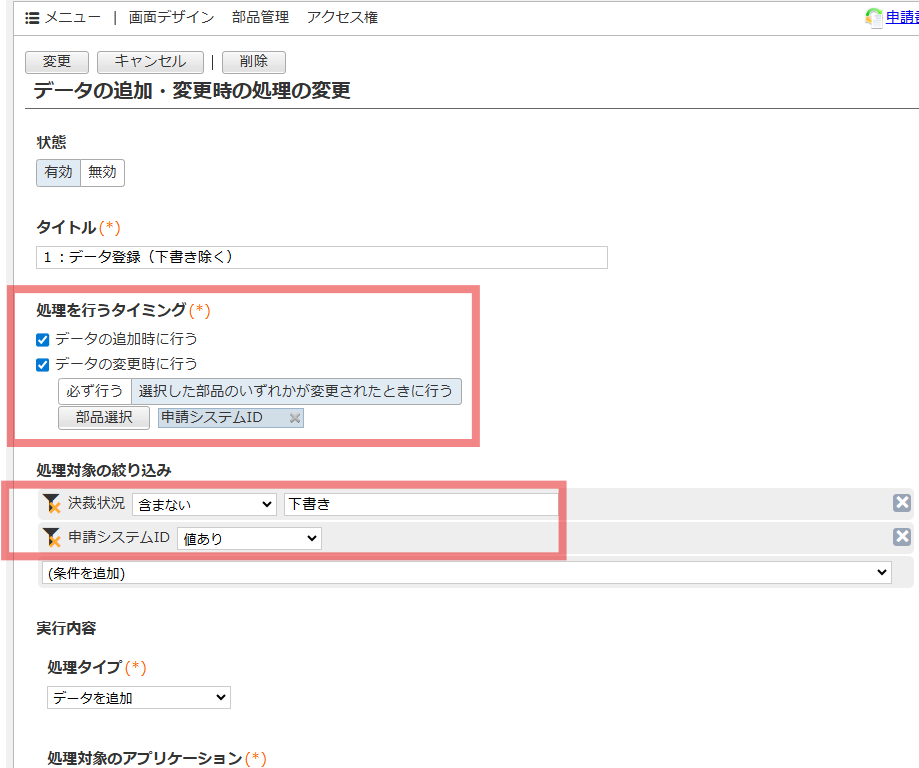Viewport: 919px width, 768px height.
Task: Set the status to 無効
Action: pos(102,172)
